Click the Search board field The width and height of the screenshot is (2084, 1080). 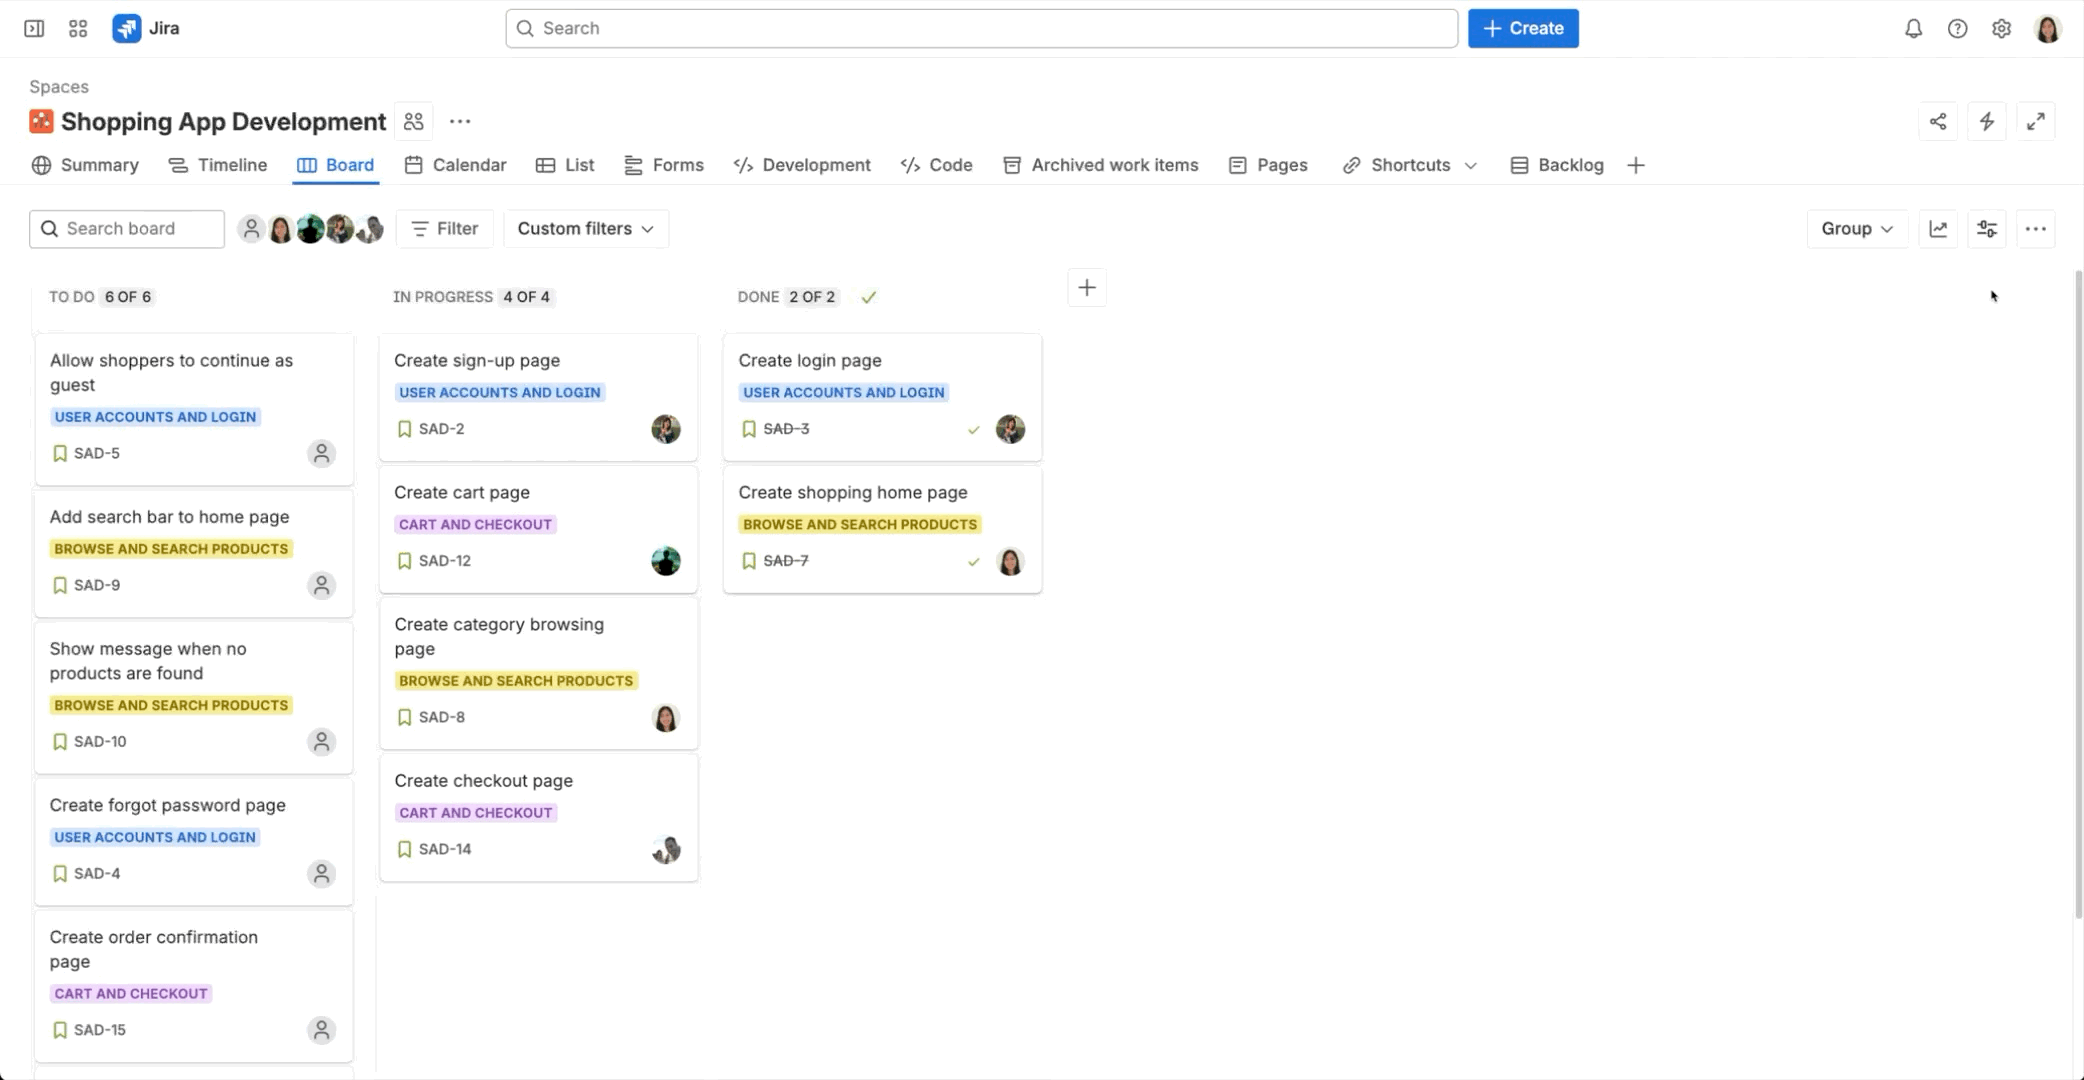(127, 229)
